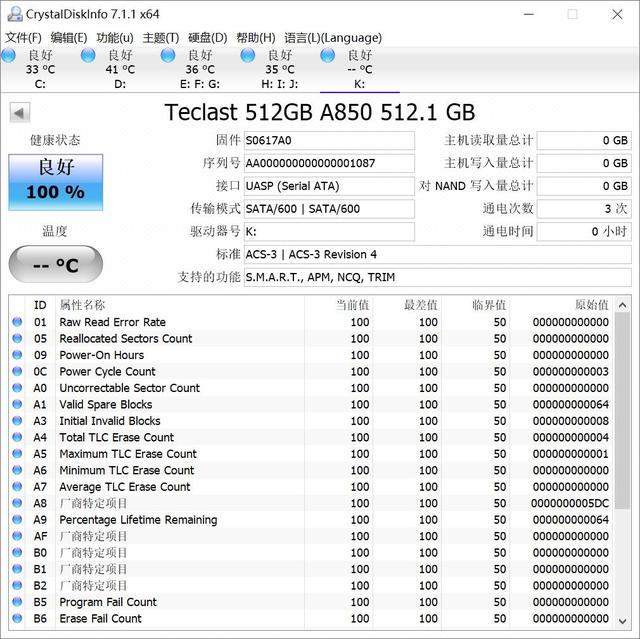The height and width of the screenshot is (639, 640).
Task: Click status dot for Total TLC Erase Count
Action: point(17,437)
